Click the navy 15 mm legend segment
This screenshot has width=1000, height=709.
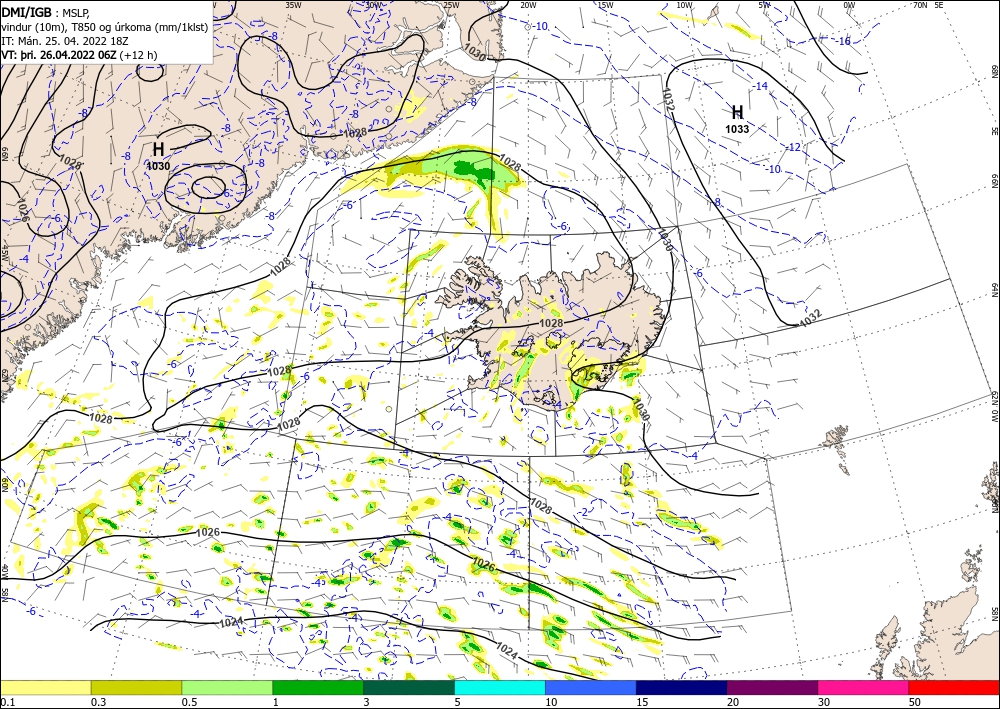682,687
